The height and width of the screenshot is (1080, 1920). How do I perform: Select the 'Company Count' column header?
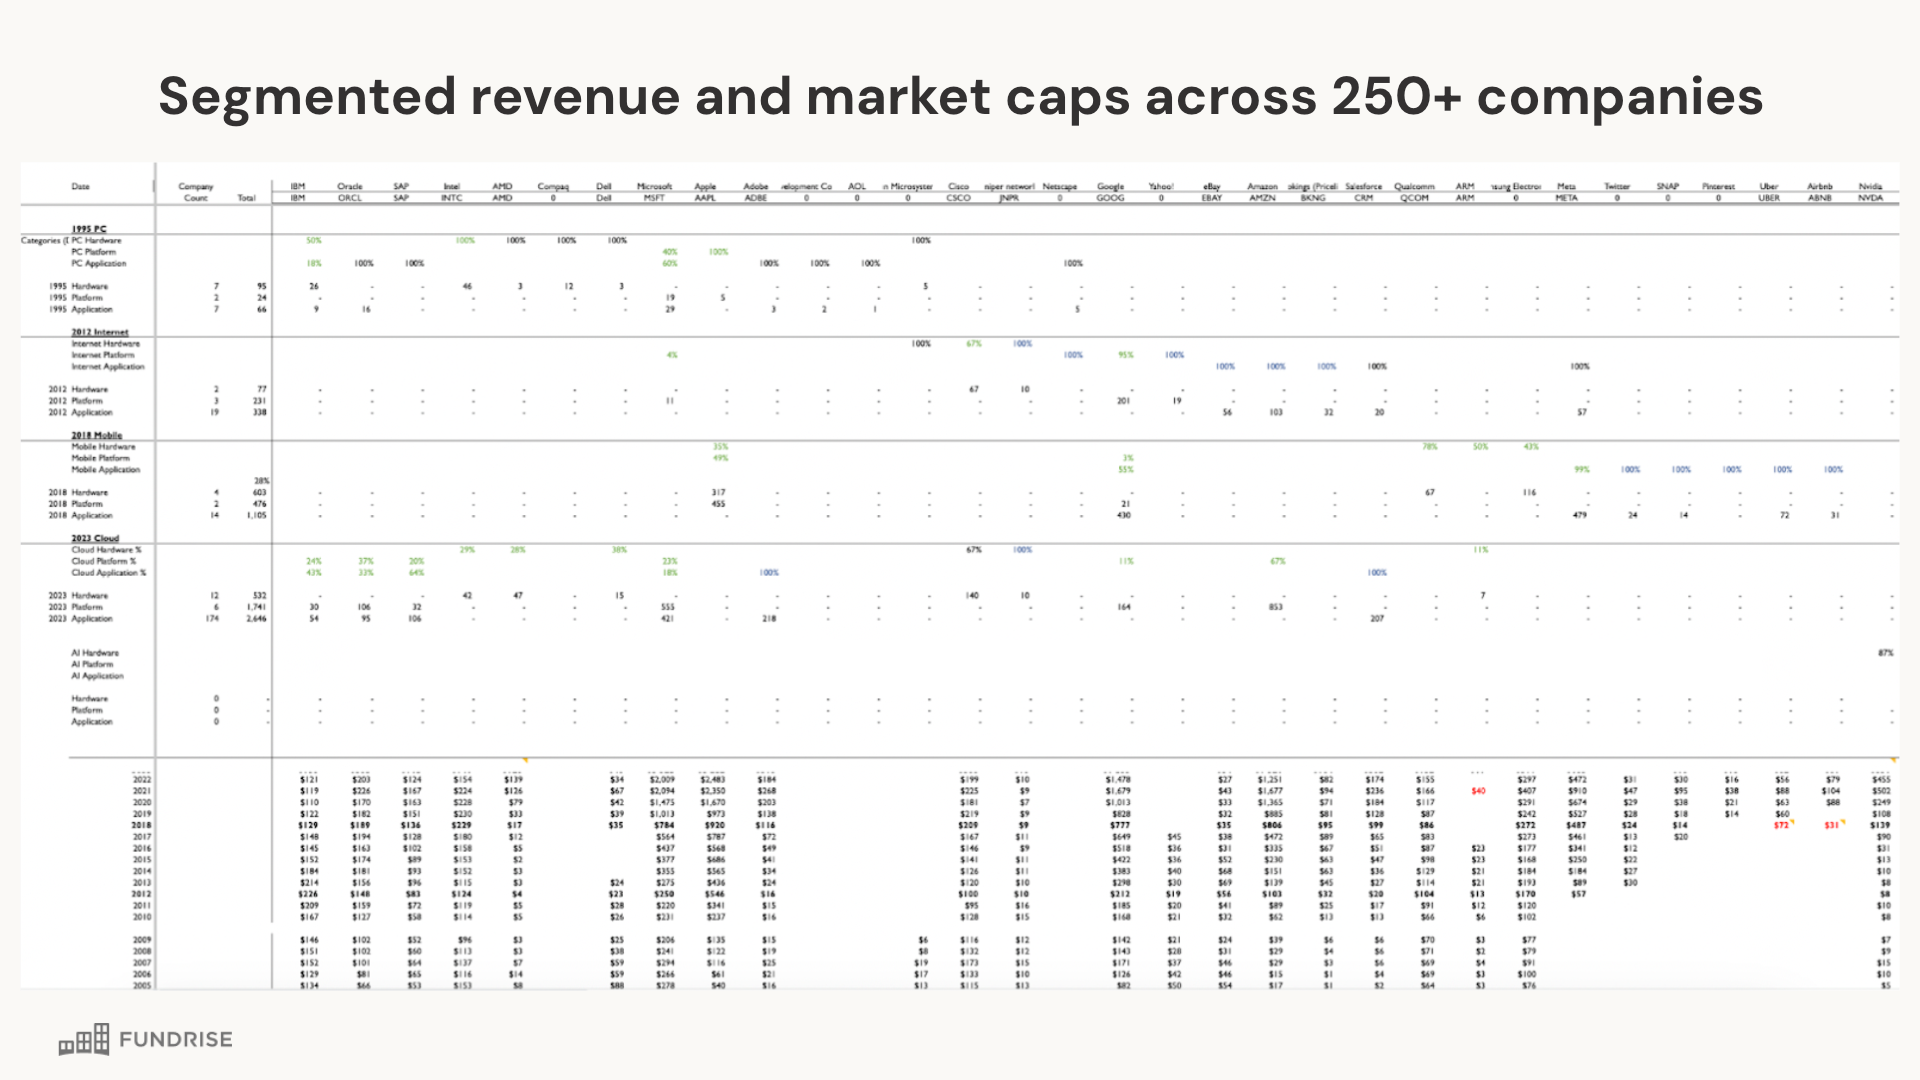(196, 191)
